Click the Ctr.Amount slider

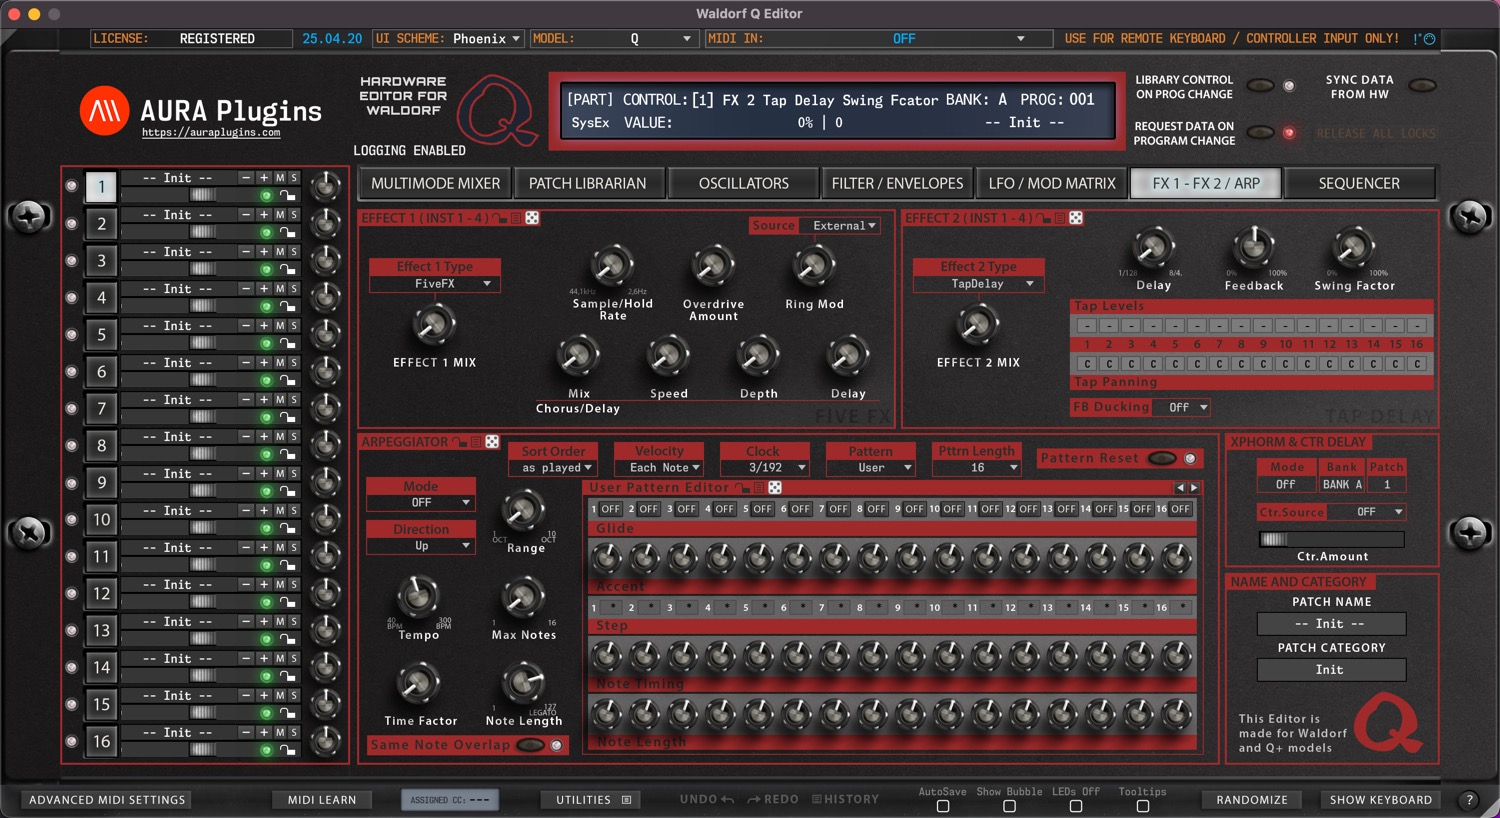tap(1331, 540)
